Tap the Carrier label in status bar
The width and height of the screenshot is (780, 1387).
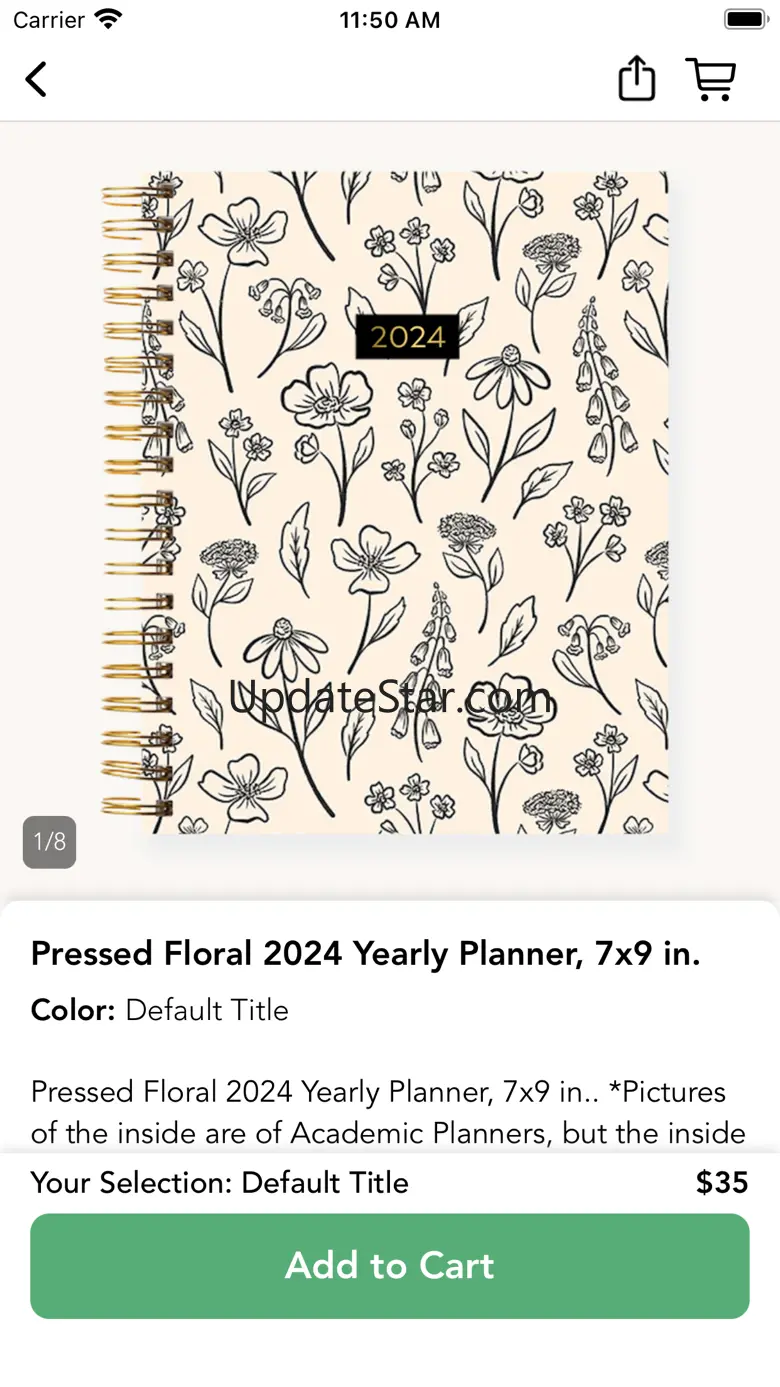click(49, 20)
